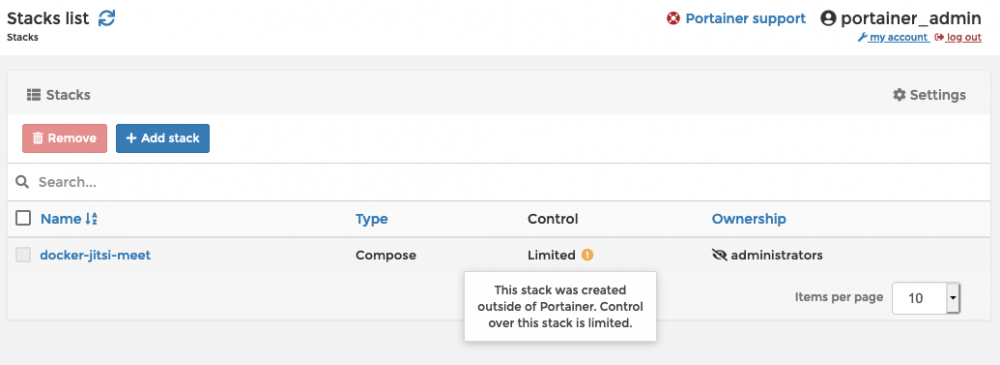The width and height of the screenshot is (1000, 365).
Task: Click the Stacks list page title
Action: 48,18
